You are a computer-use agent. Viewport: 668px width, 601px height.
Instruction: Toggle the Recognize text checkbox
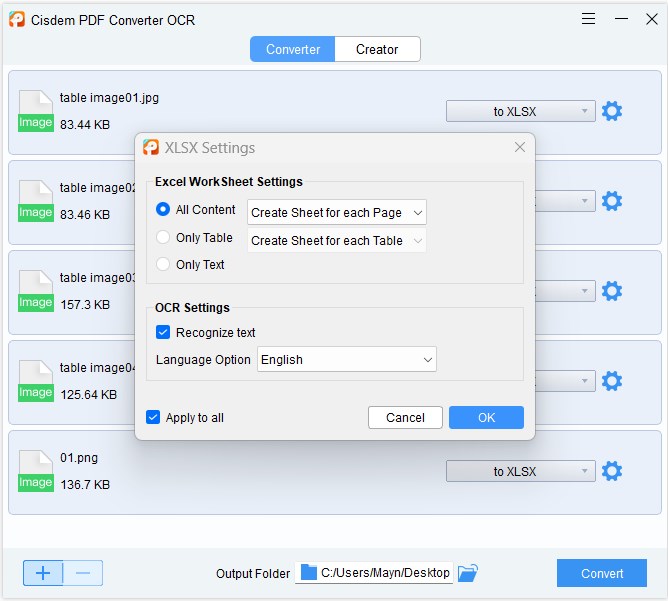163,332
